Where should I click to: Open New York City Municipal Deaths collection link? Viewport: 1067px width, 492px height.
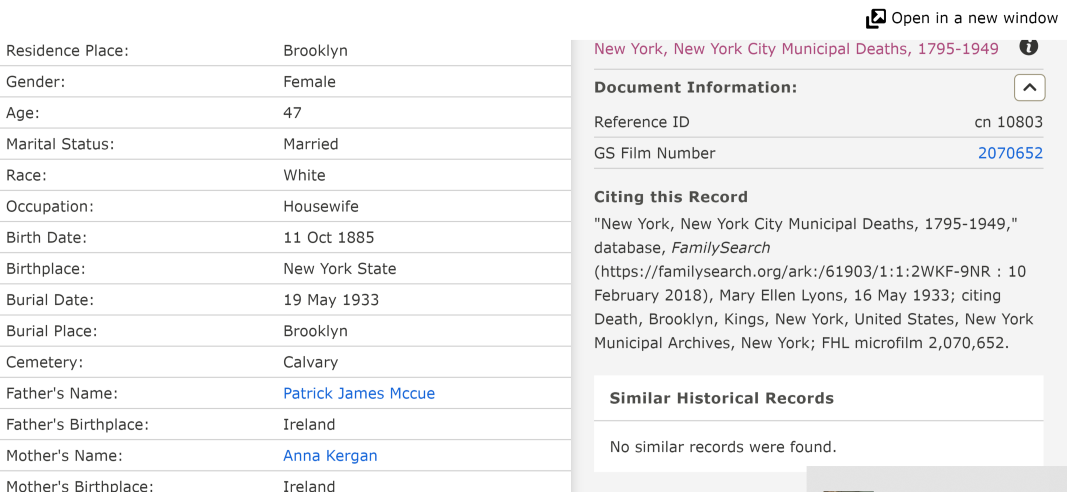pyautogui.click(x=796, y=49)
